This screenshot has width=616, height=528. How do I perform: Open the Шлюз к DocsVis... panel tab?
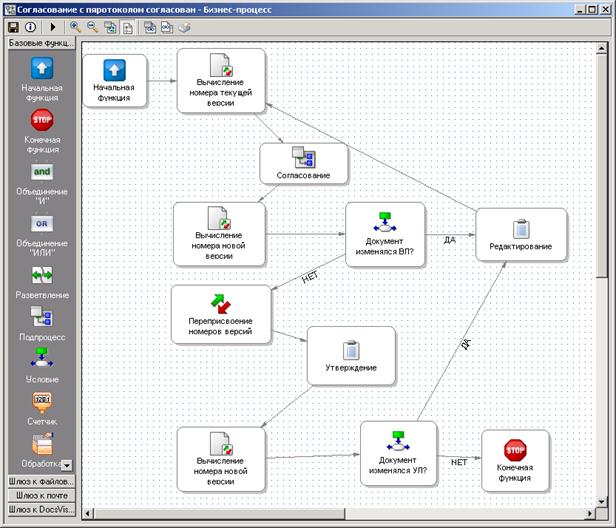point(42,510)
